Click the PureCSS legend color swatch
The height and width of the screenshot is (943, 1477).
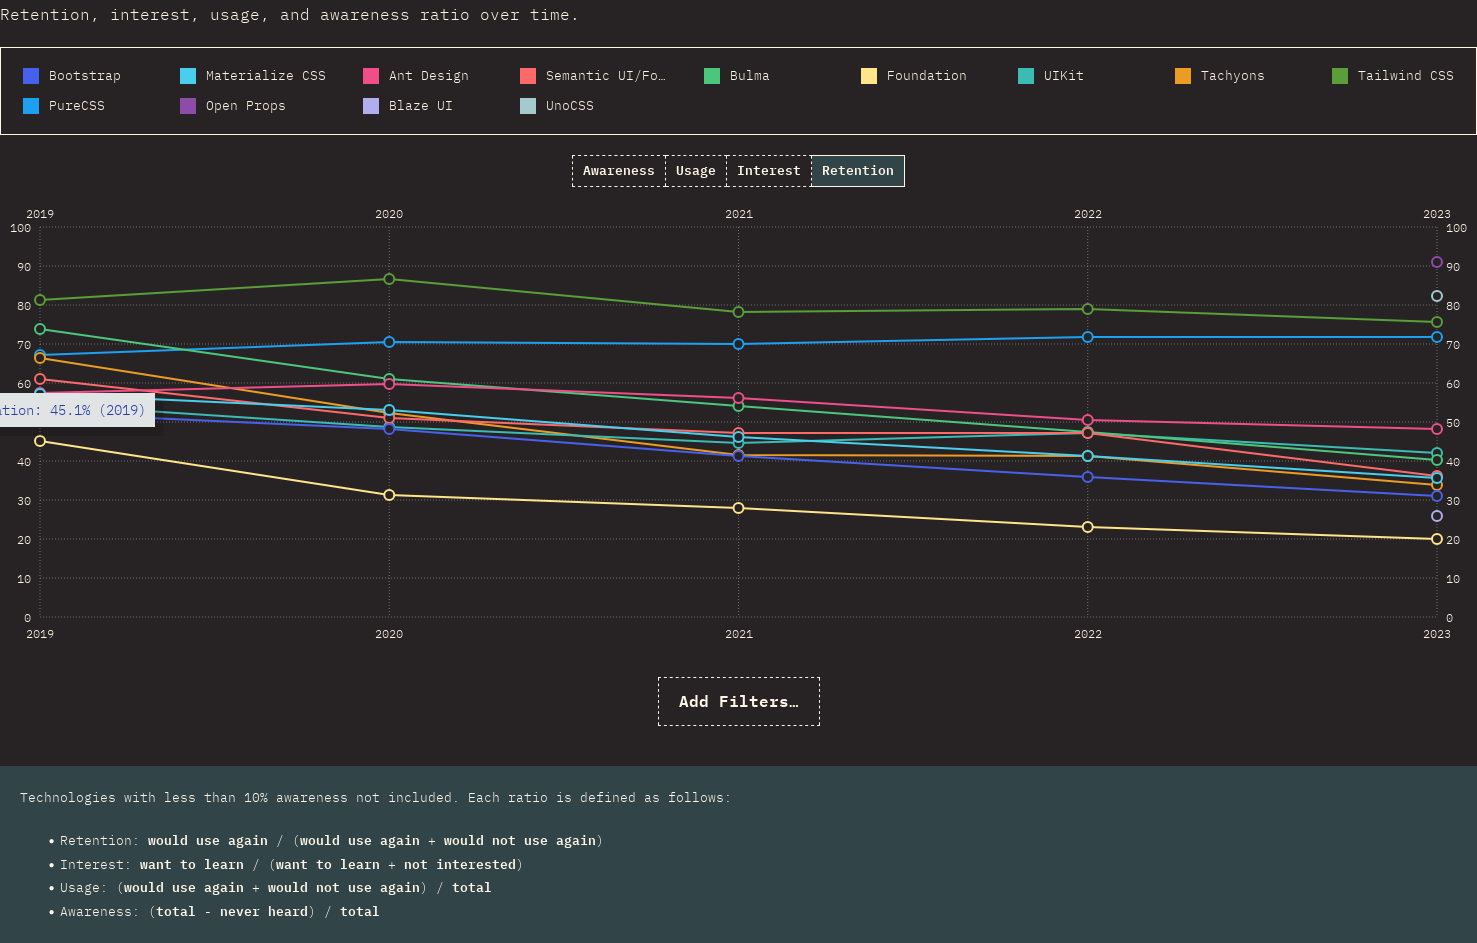pos(31,106)
